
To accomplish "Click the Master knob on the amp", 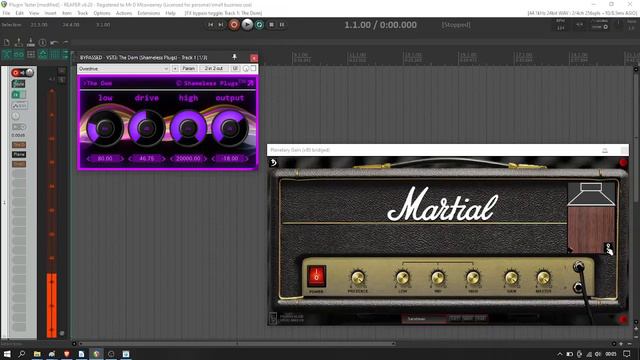I will click(x=543, y=278).
